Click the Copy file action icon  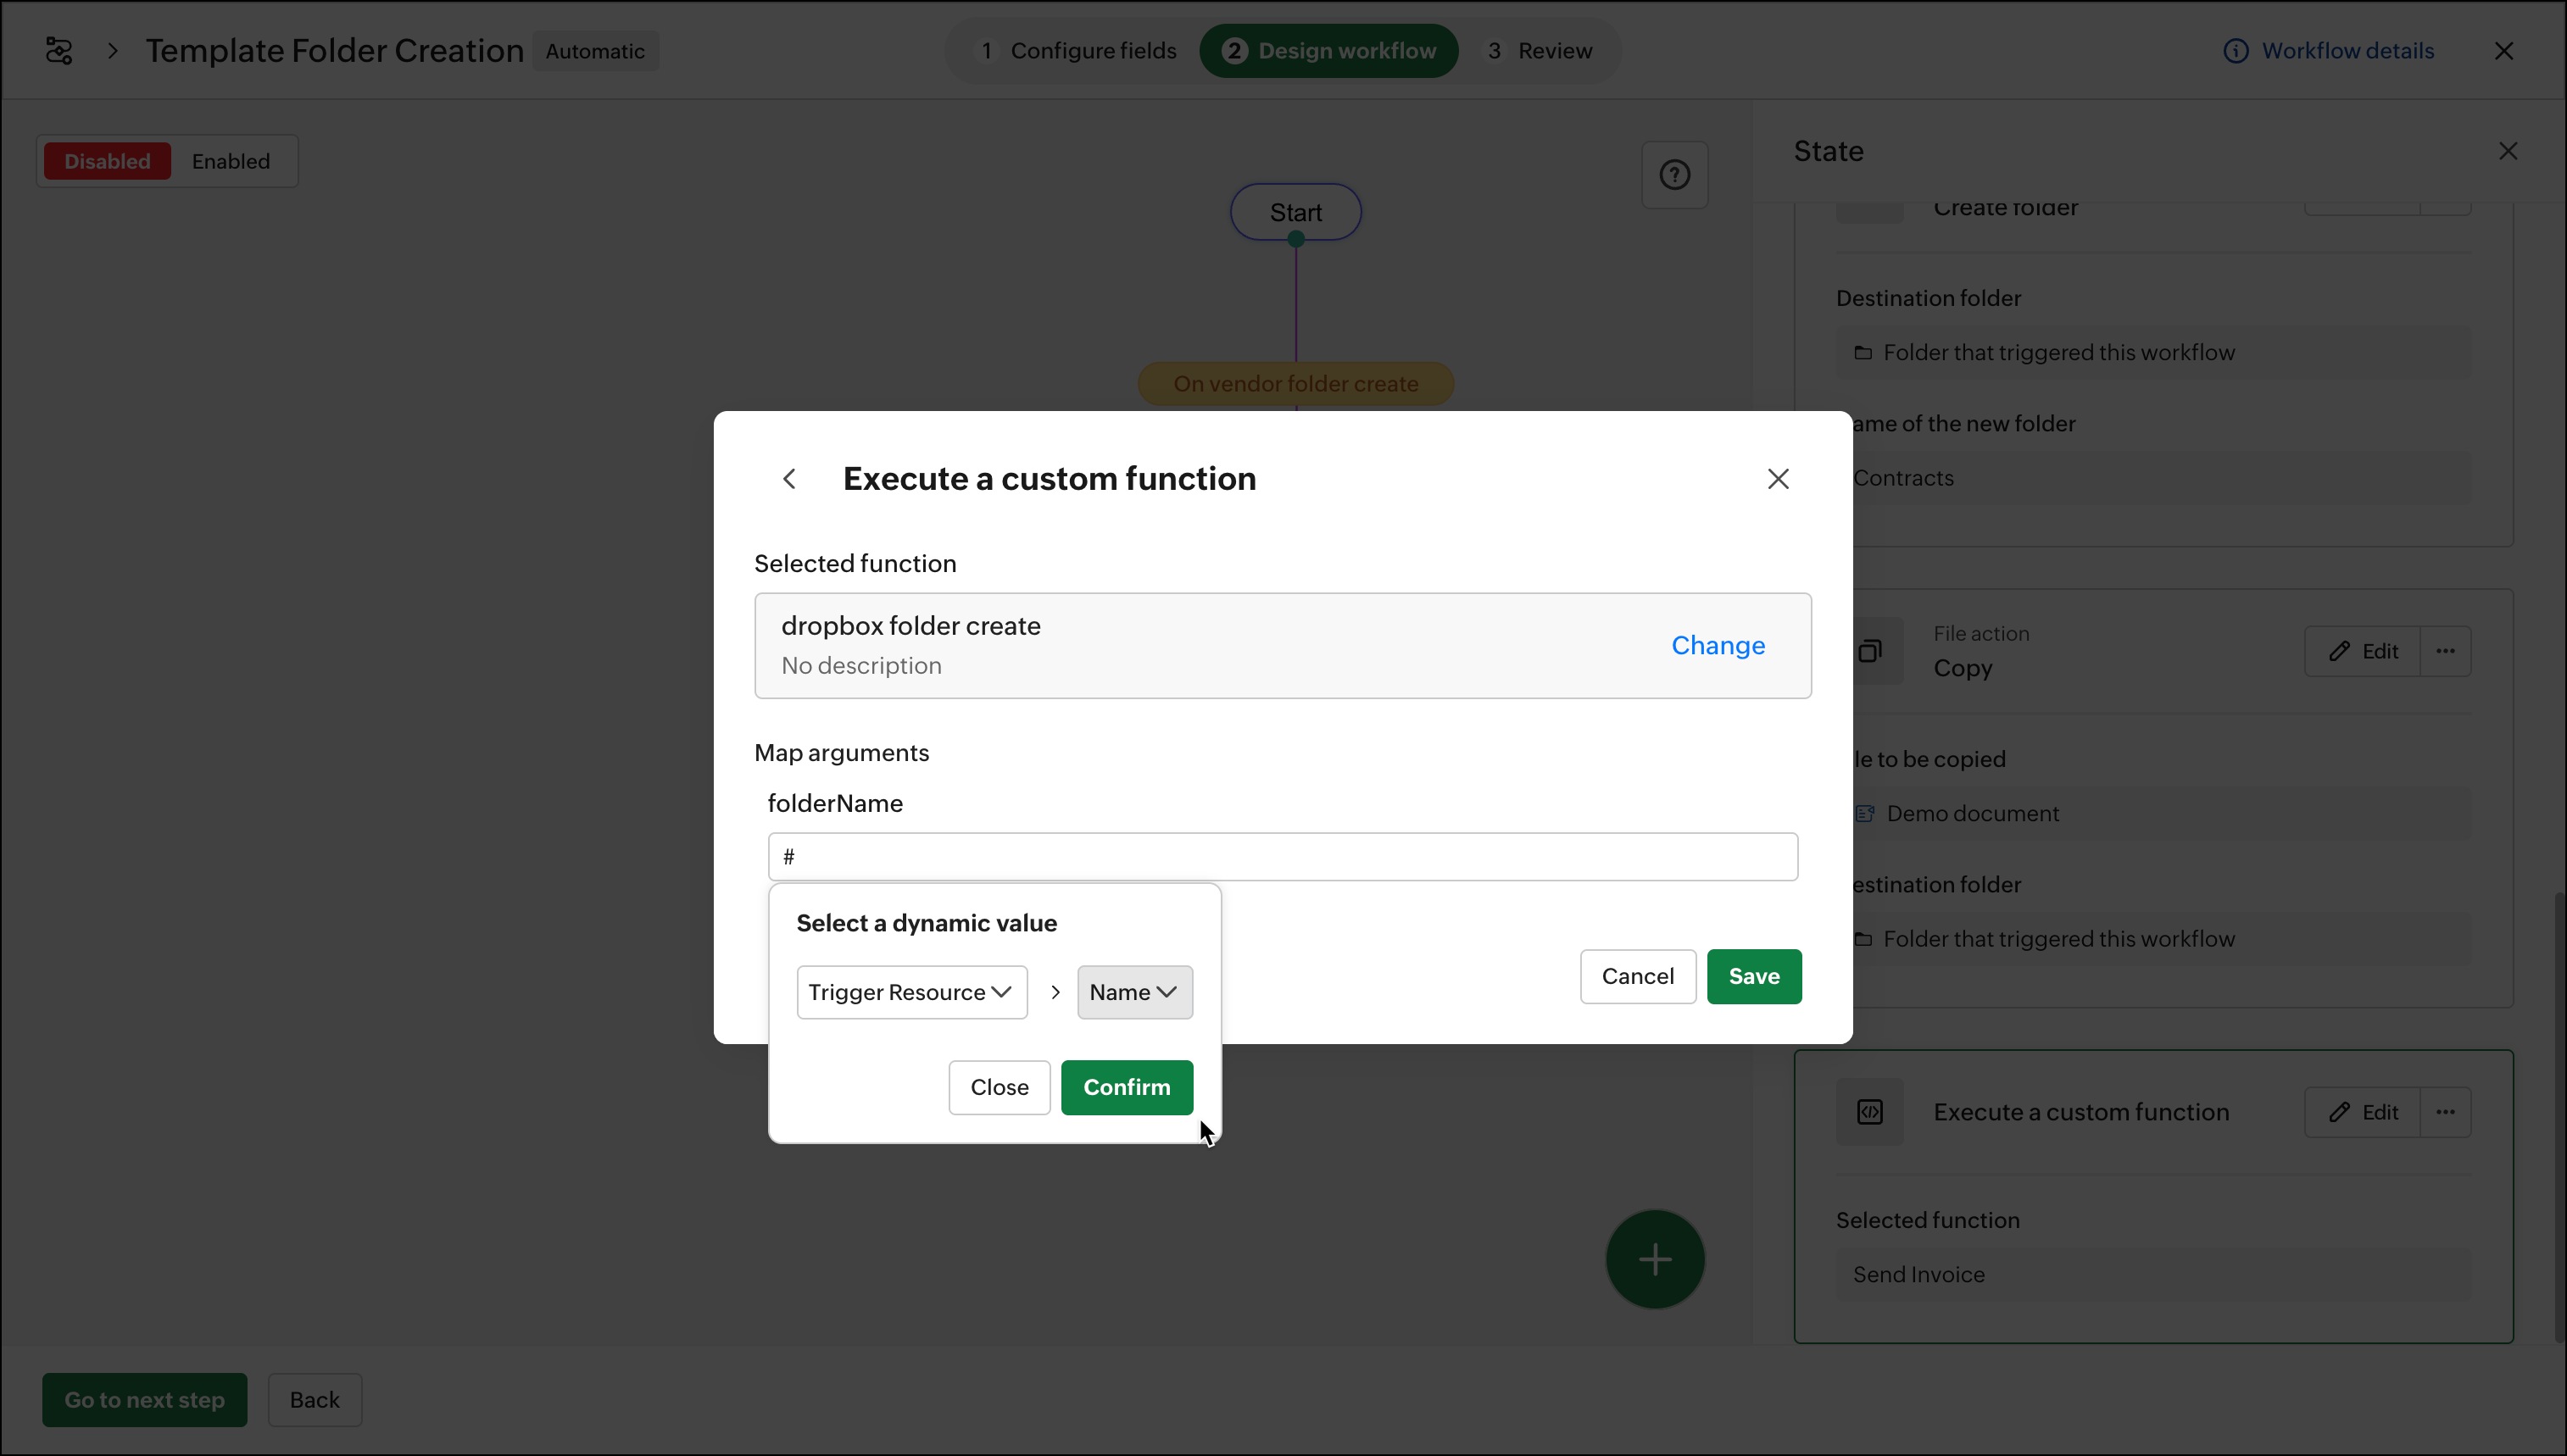click(x=1869, y=652)
